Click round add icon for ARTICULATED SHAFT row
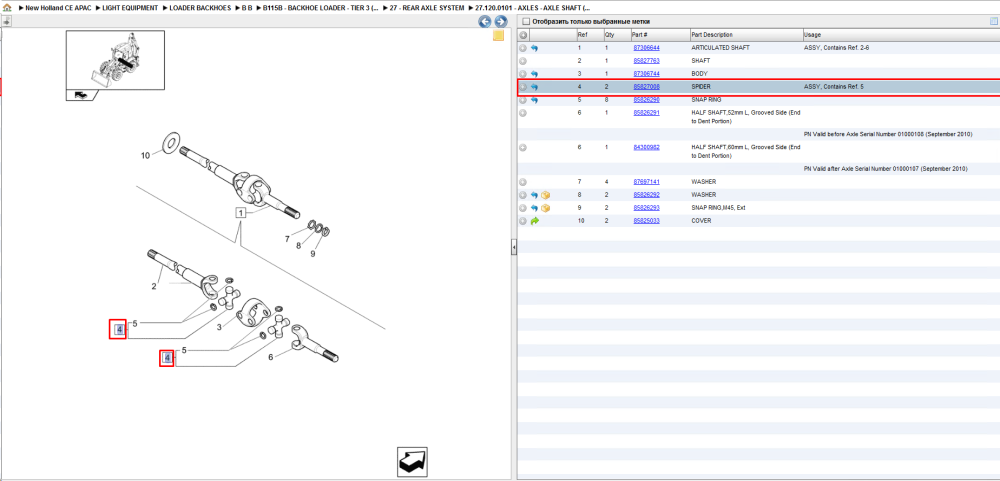The width and height of the screenshot is (1000, 481). [x=523, y=48]
